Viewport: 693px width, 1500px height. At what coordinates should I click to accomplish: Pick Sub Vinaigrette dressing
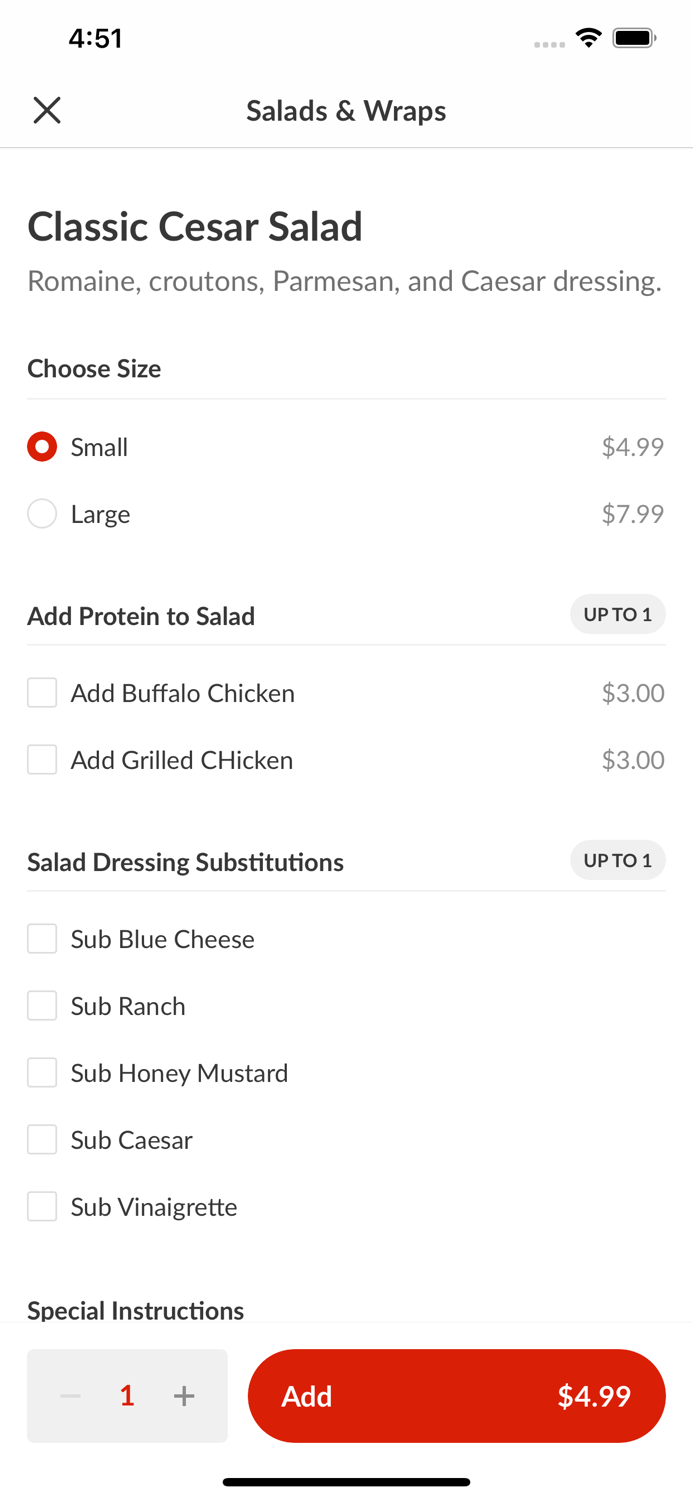coord(42,1207)
